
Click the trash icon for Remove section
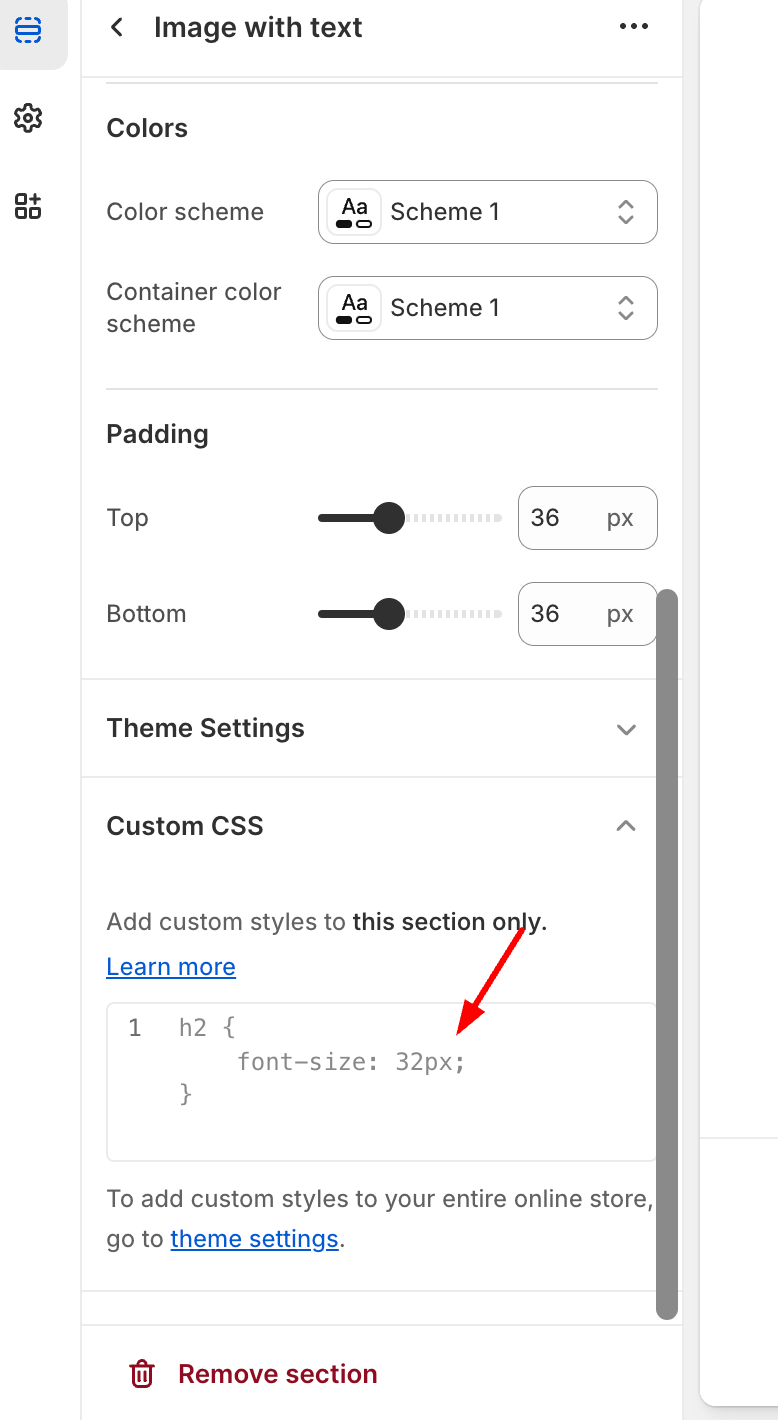pyautogui.click(x=142, y=1374)
